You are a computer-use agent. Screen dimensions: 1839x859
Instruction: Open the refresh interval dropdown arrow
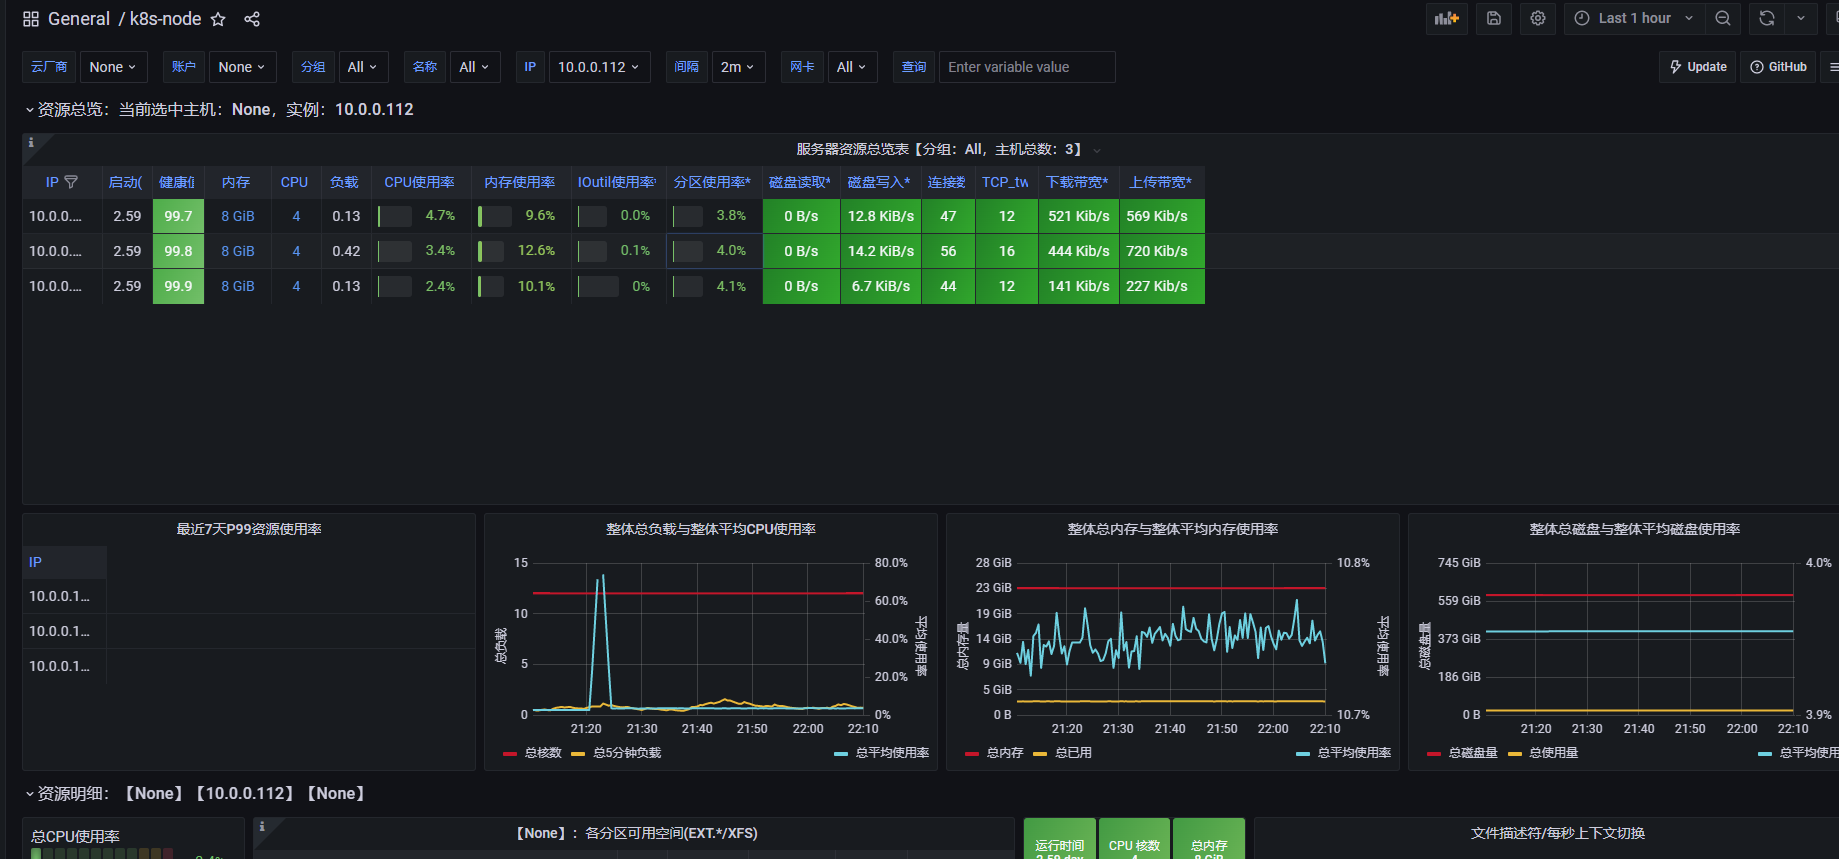pos(1801,18)
